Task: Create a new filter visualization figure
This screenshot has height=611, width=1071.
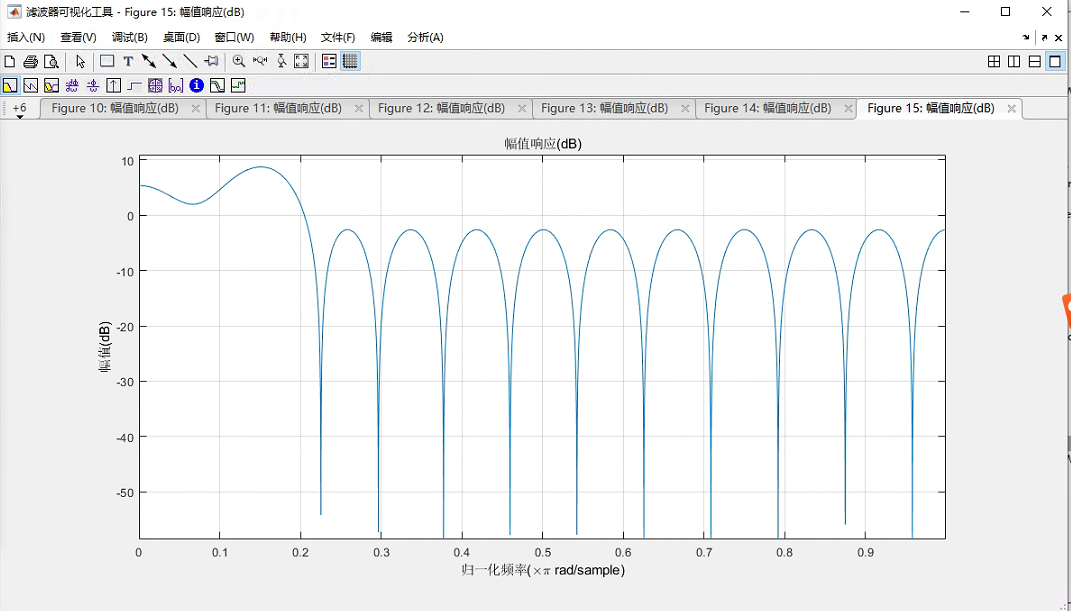Action: pos(10,61)
